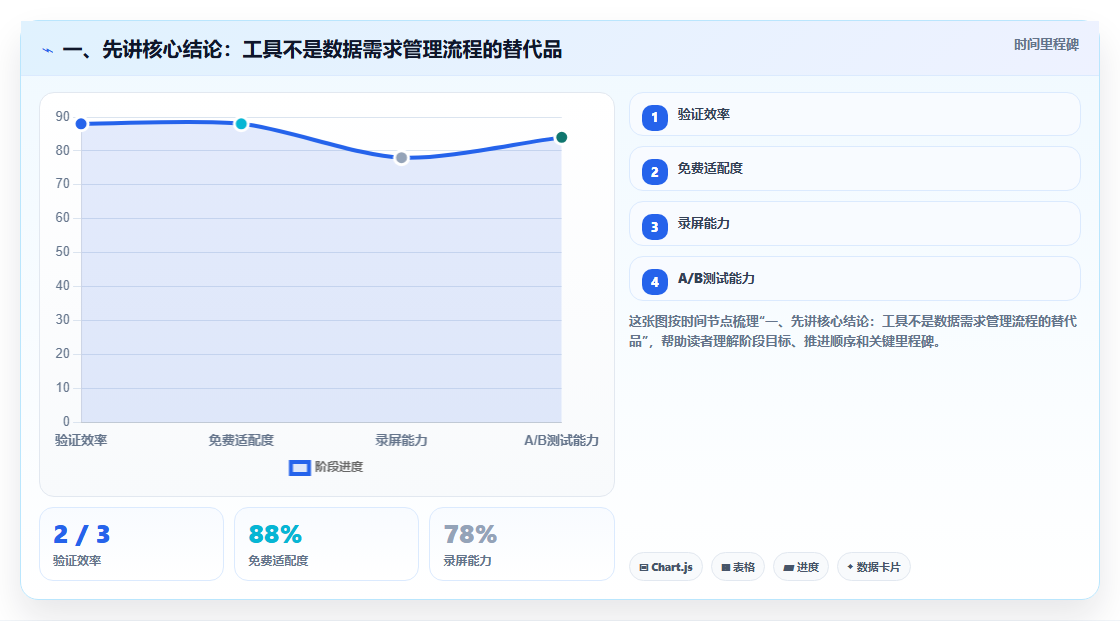Click the y-axis value 0
1120x621 pixels.
coord(66,422)
